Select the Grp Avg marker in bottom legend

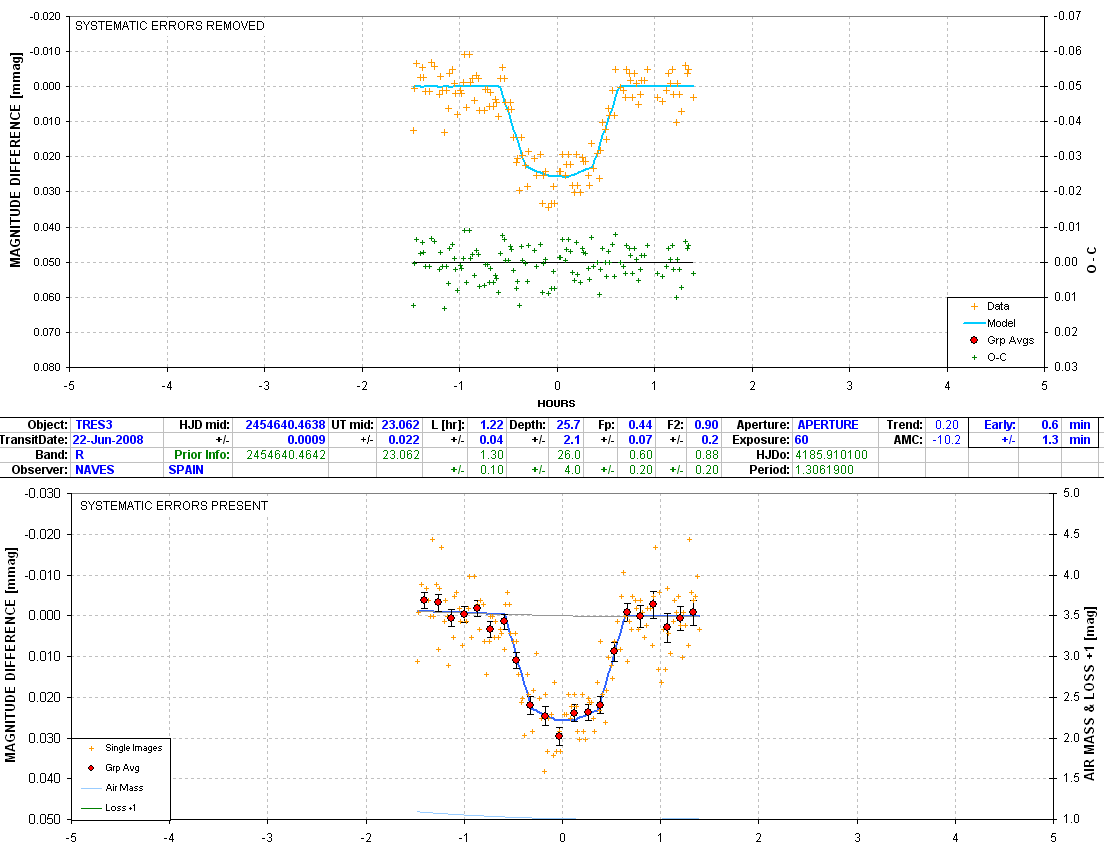point(92,767)
